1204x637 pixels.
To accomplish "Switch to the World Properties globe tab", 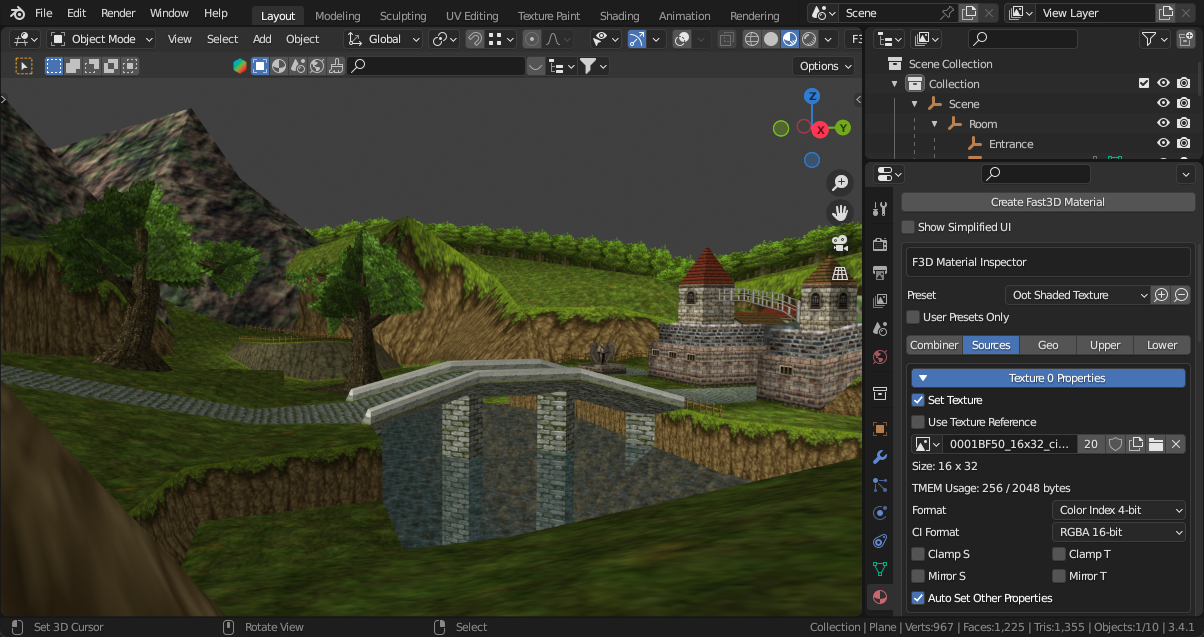I will point(880,357).
